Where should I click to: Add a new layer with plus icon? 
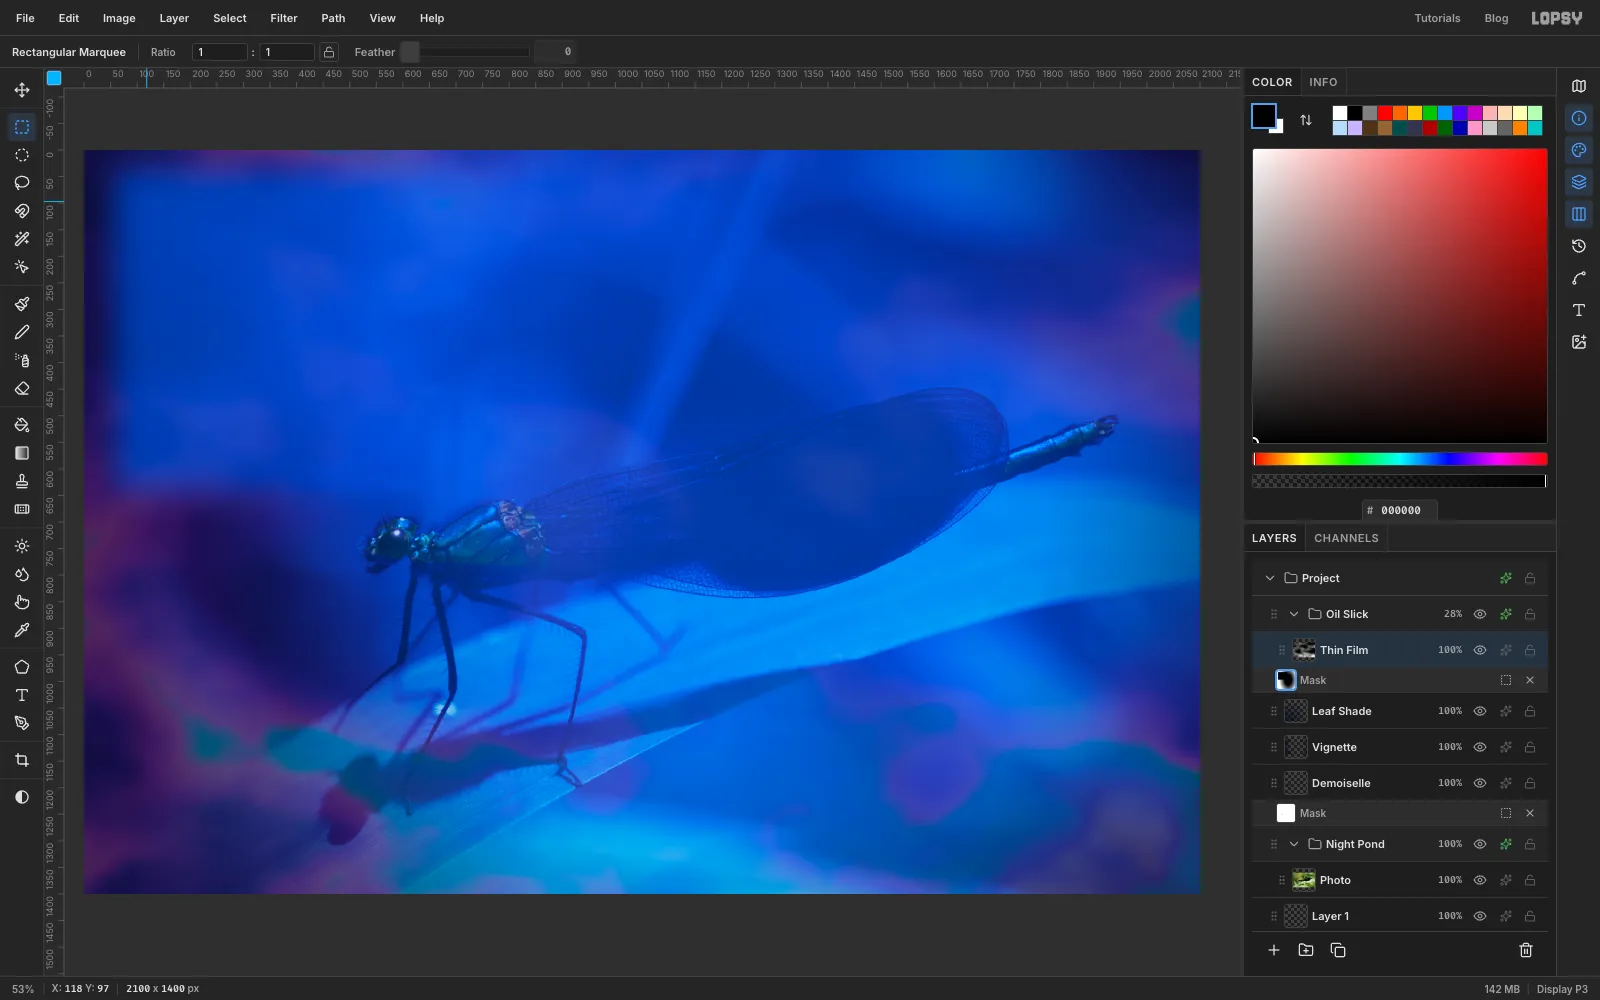pos(1274,950)
